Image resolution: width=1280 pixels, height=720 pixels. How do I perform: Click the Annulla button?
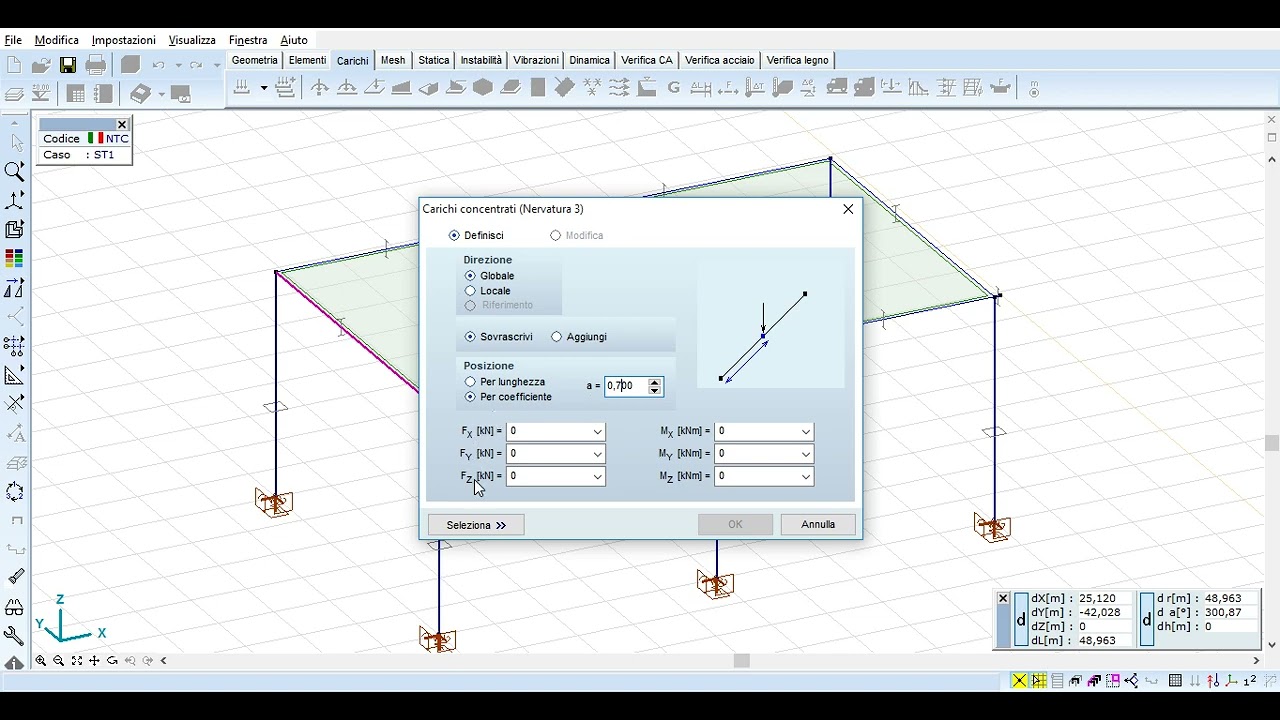click(x=818, y=524)
